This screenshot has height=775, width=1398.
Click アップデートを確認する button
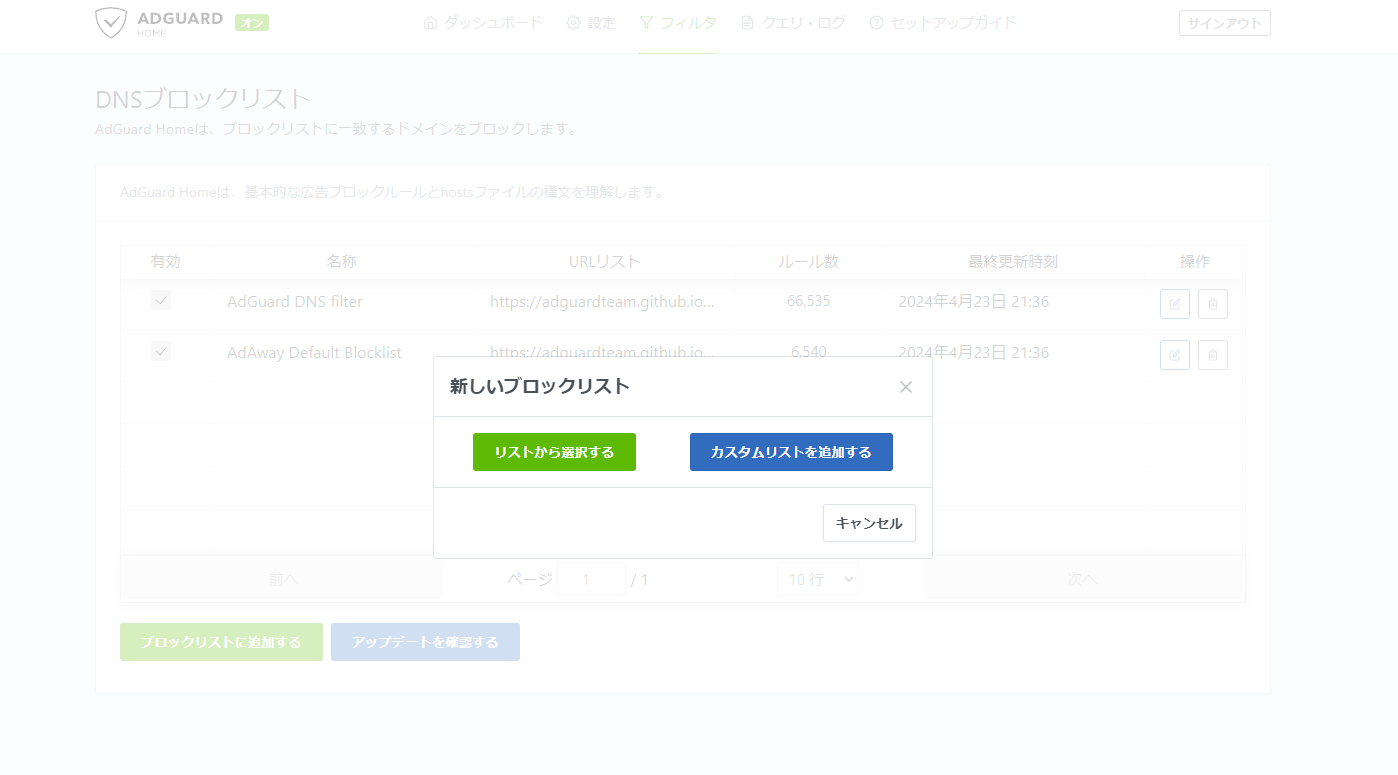click(425, 642)
